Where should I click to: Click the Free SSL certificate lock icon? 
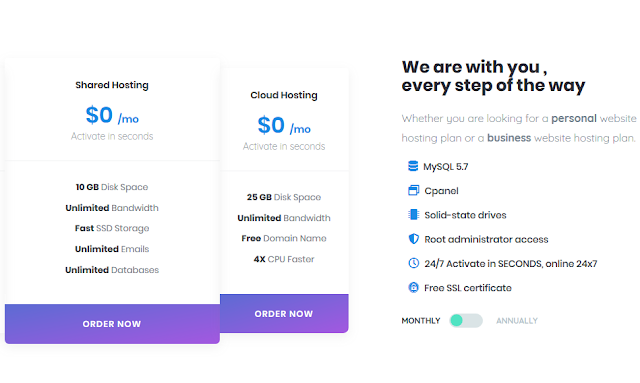point(413,287)
